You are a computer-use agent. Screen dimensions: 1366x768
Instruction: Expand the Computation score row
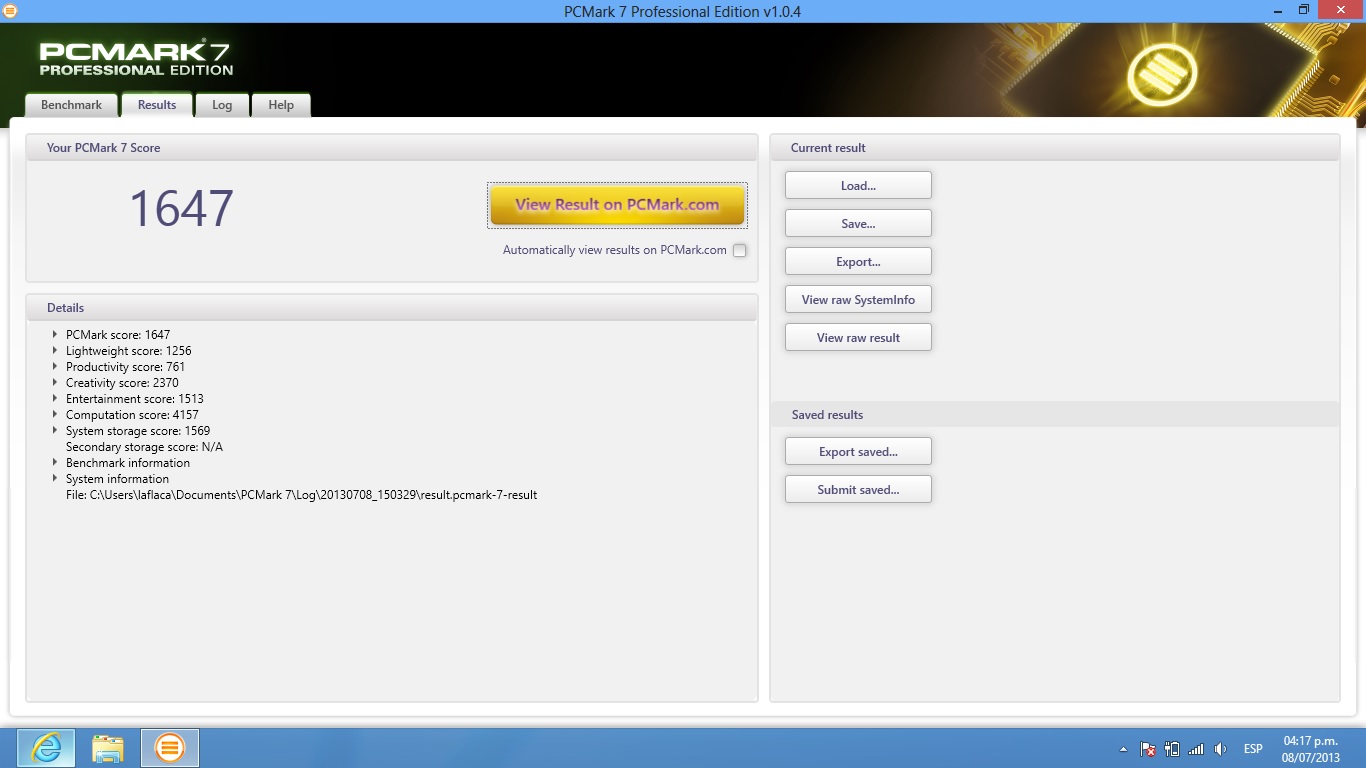(x=55, y=414)
